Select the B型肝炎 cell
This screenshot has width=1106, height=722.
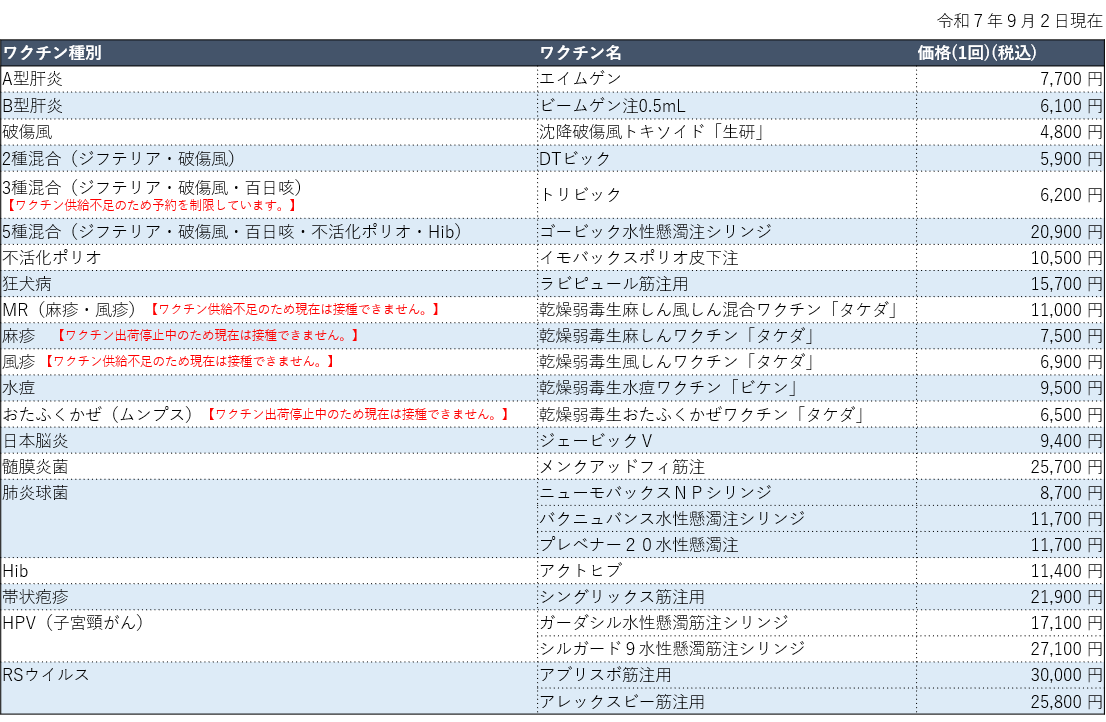[x=269, y=106]
